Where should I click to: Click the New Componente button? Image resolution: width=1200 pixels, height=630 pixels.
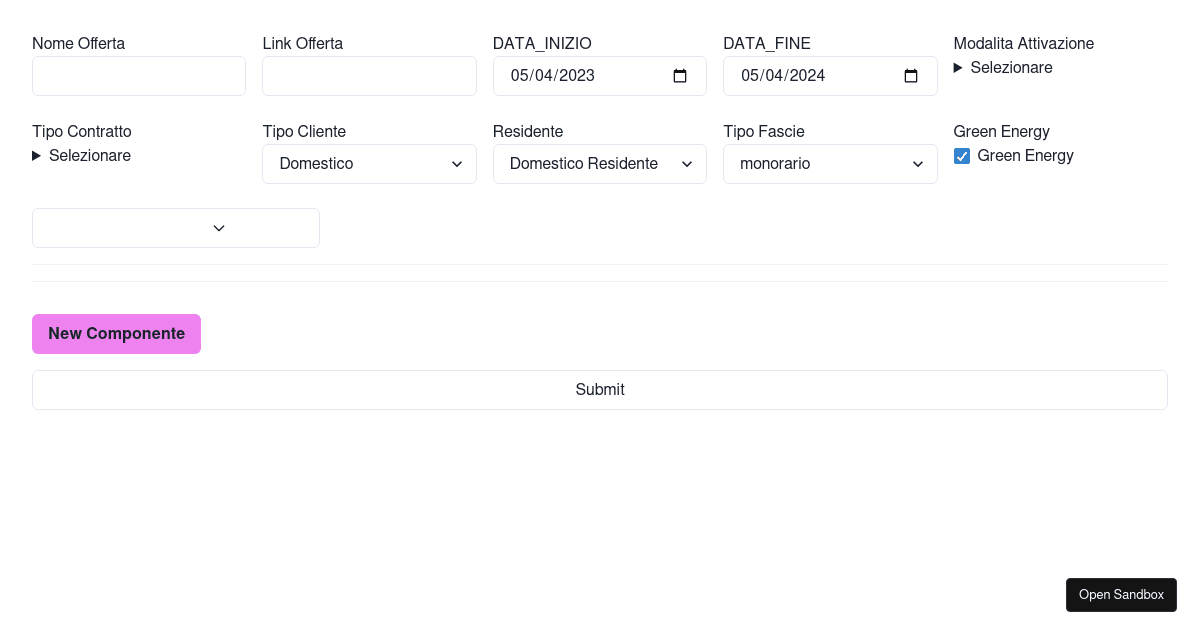[116, 334]
